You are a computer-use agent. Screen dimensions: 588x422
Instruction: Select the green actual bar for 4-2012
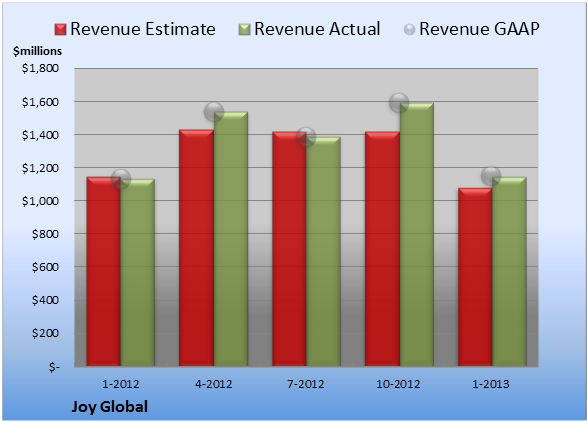[231, 239]
